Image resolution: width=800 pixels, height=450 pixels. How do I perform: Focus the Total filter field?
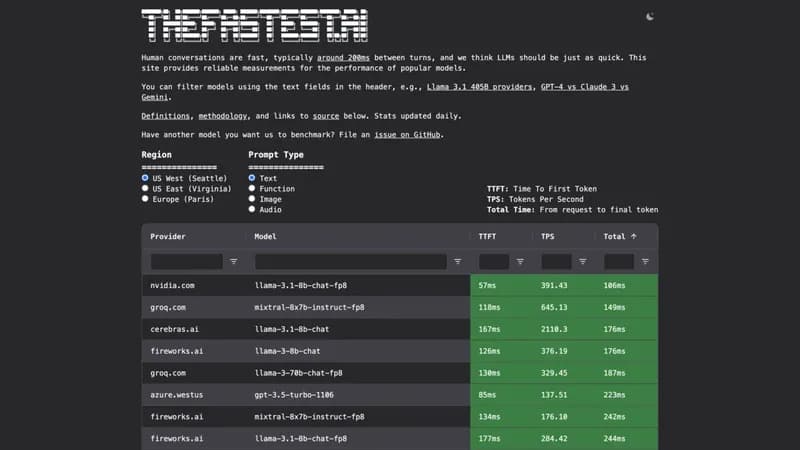click(x=619, y=261)
